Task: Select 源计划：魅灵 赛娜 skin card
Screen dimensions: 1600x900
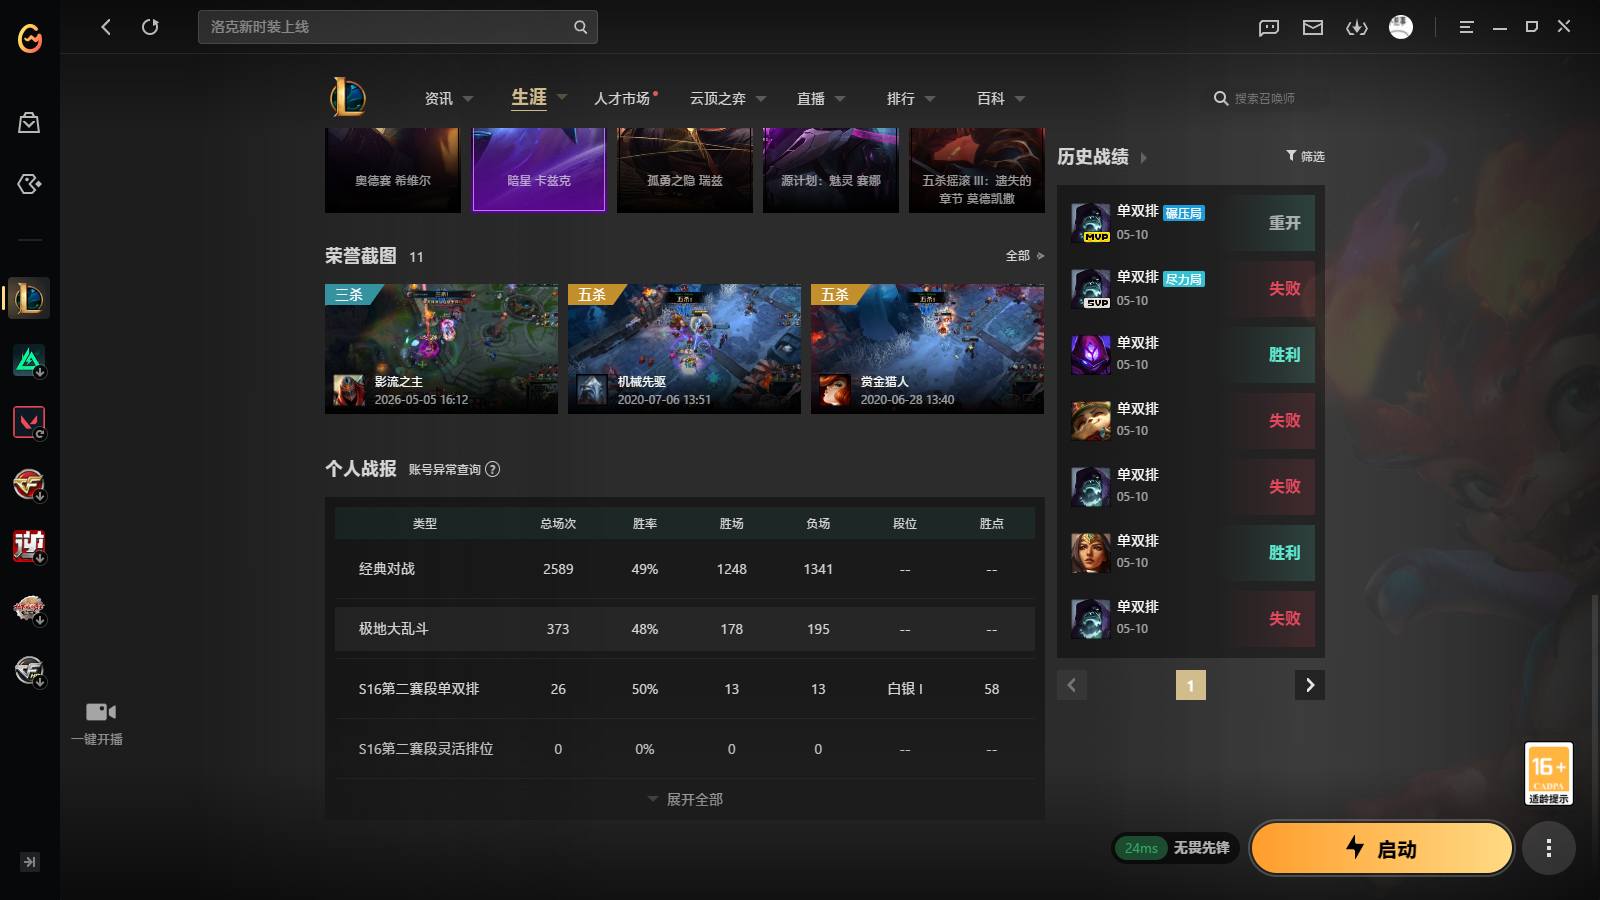Action: coord(831,169)
